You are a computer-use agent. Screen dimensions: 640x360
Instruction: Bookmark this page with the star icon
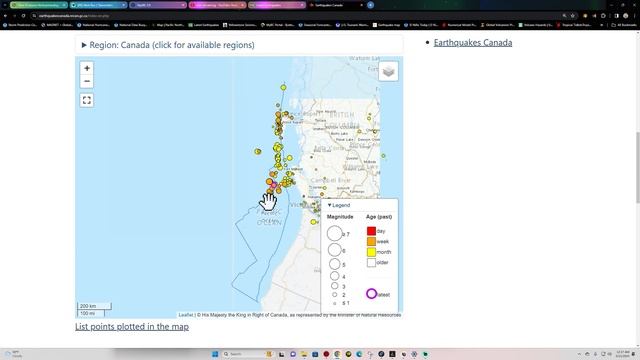coord(573,16)
